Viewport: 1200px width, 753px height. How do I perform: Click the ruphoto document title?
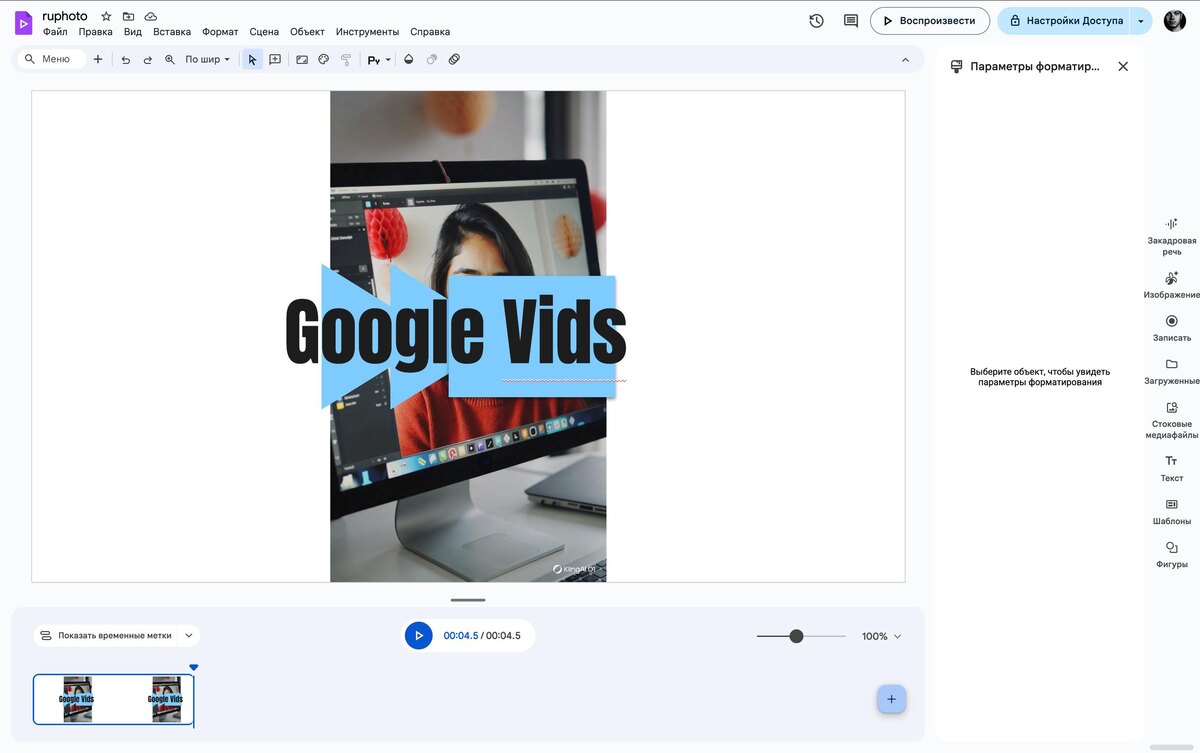pyautogui.click(x=65, y=16)
